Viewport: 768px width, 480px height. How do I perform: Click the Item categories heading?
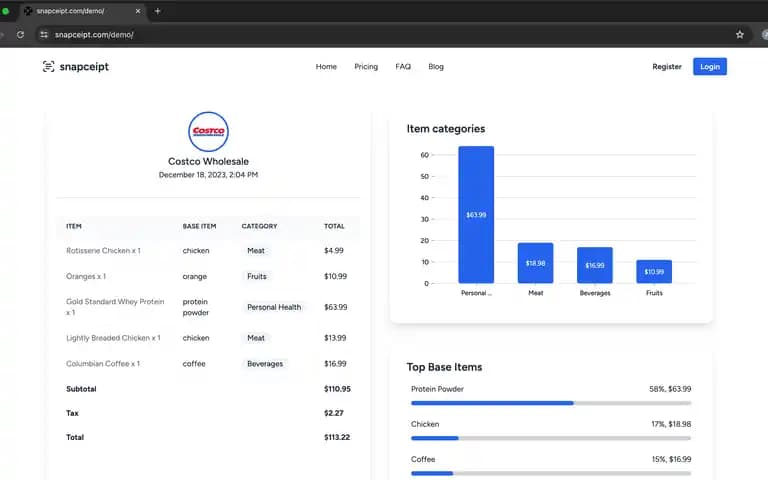[446, 129]
